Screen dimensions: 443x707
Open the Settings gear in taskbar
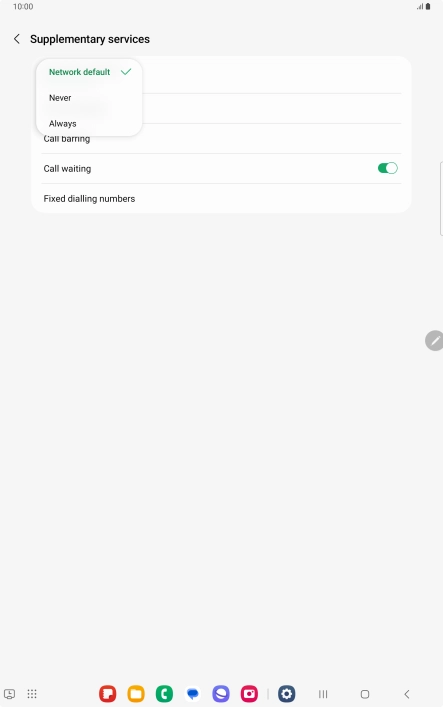click(286, 693)
